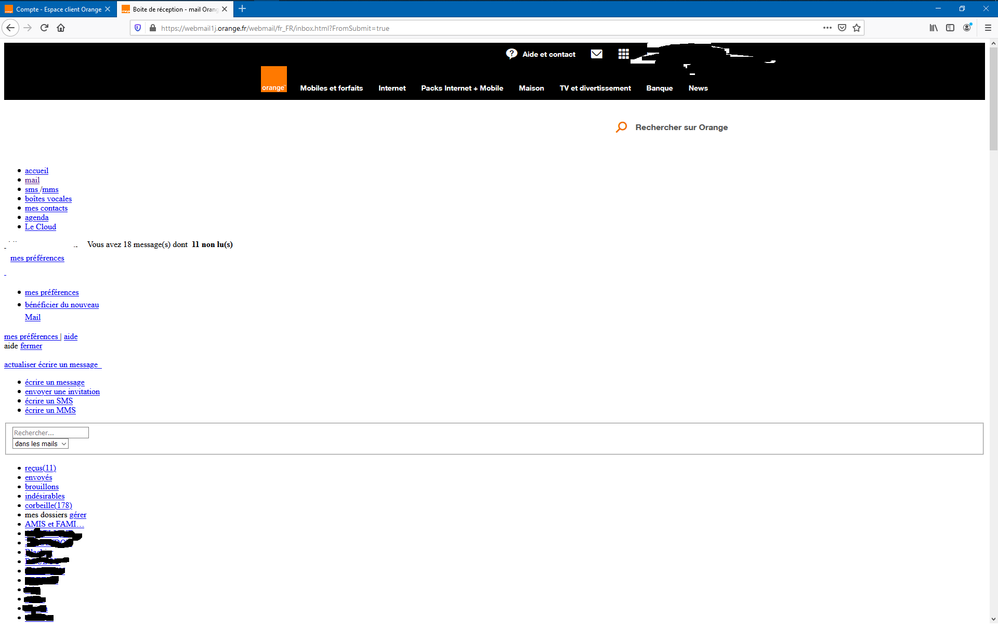This screenshot has width=998, height=624.
Task: Open the page actions three-dot menu
Action: pos(827,28)
